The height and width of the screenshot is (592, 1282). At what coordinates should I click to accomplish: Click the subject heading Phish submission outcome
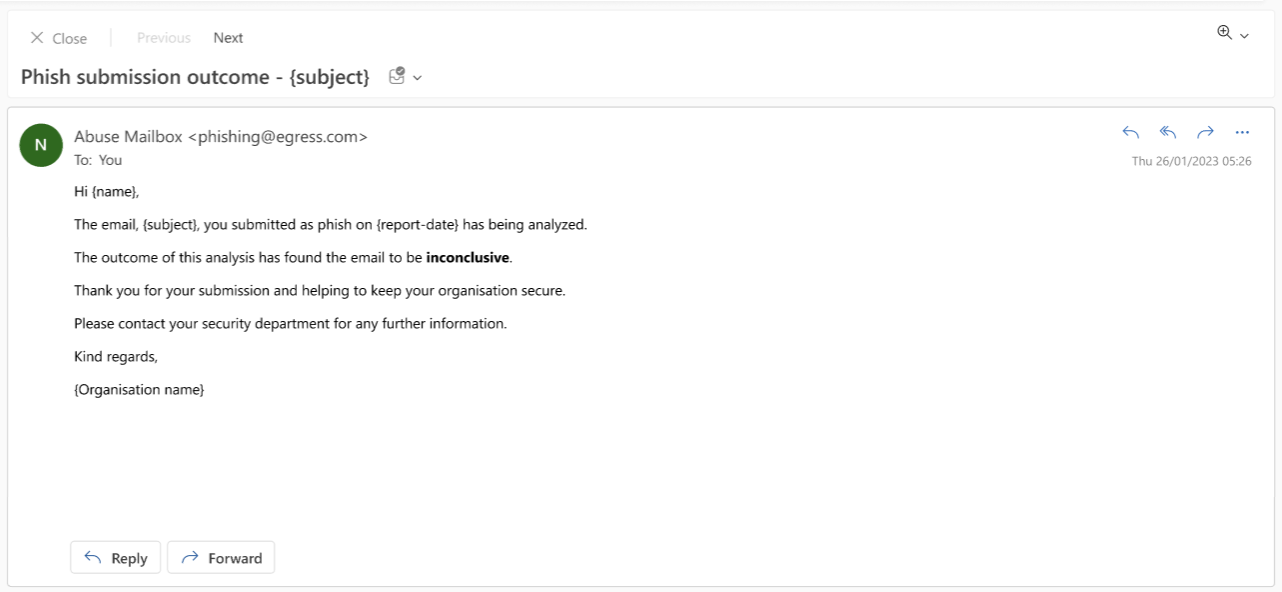pos(196,76)
